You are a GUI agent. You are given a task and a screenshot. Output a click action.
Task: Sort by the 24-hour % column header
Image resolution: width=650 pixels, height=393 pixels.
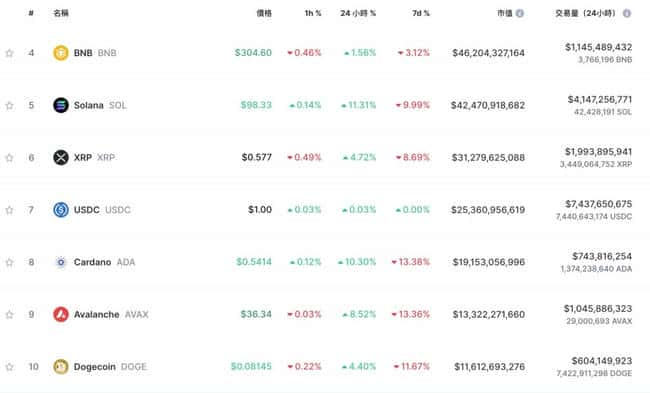point(358,13)
